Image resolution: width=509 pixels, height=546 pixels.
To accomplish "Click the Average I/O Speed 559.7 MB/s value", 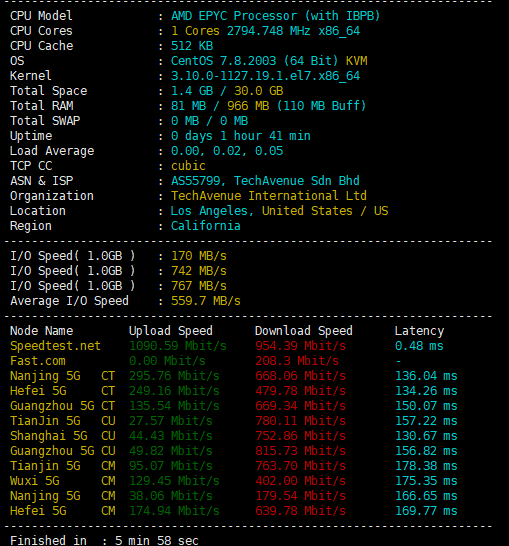I will 205,301.
